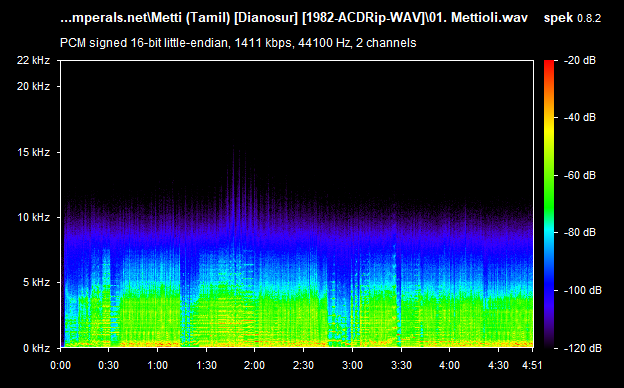Click the -60 dB legend label

pyautogui.click(x=579, y=175)
